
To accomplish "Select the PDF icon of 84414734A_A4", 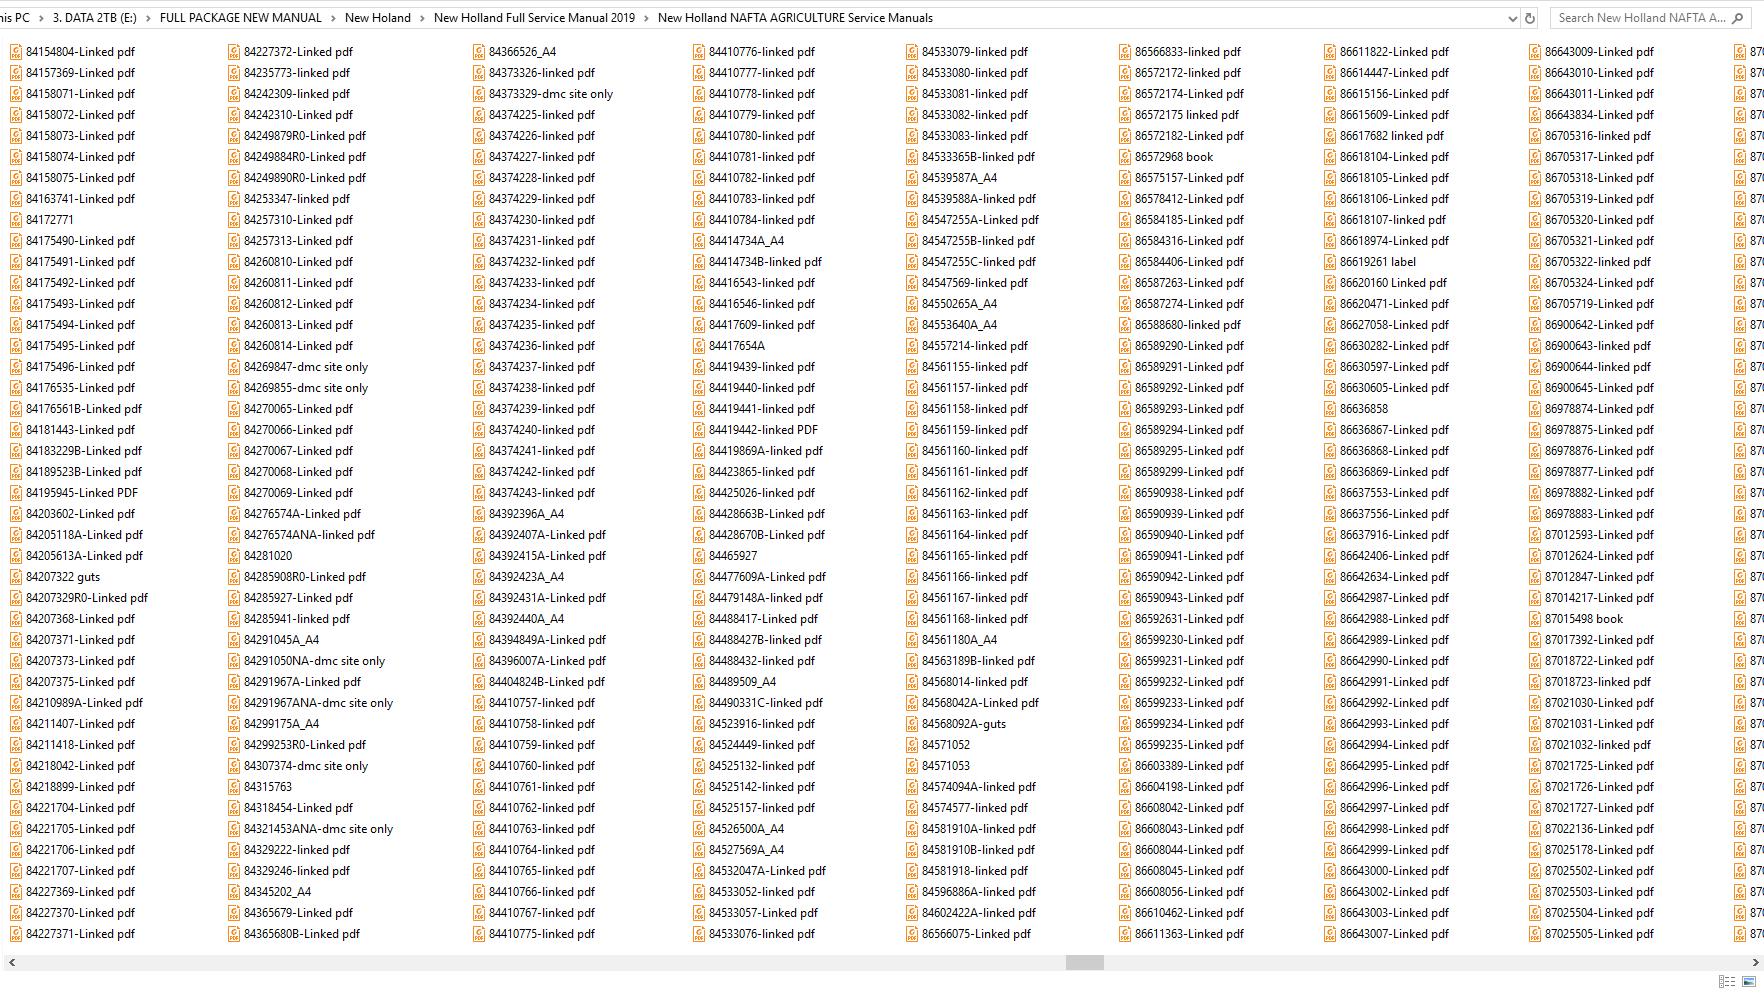I will tap(699, 241).
